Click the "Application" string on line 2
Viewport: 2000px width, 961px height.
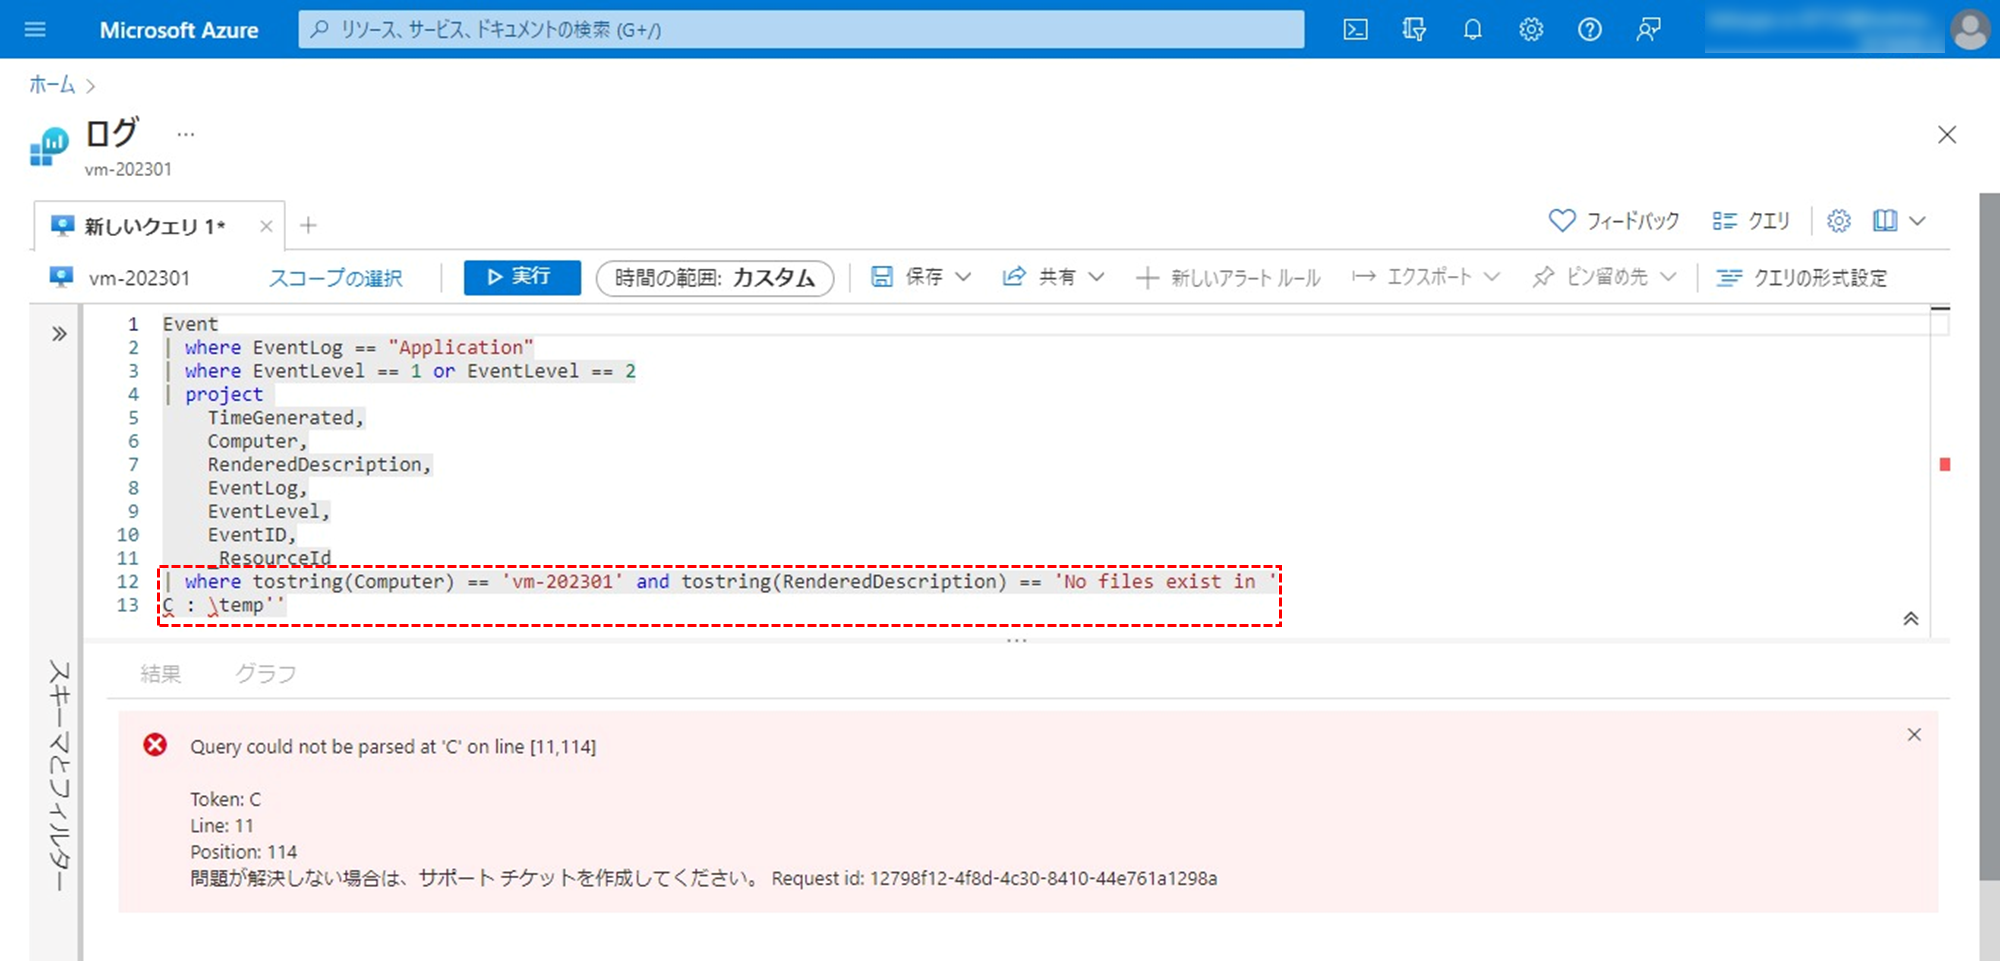[461, 347]
